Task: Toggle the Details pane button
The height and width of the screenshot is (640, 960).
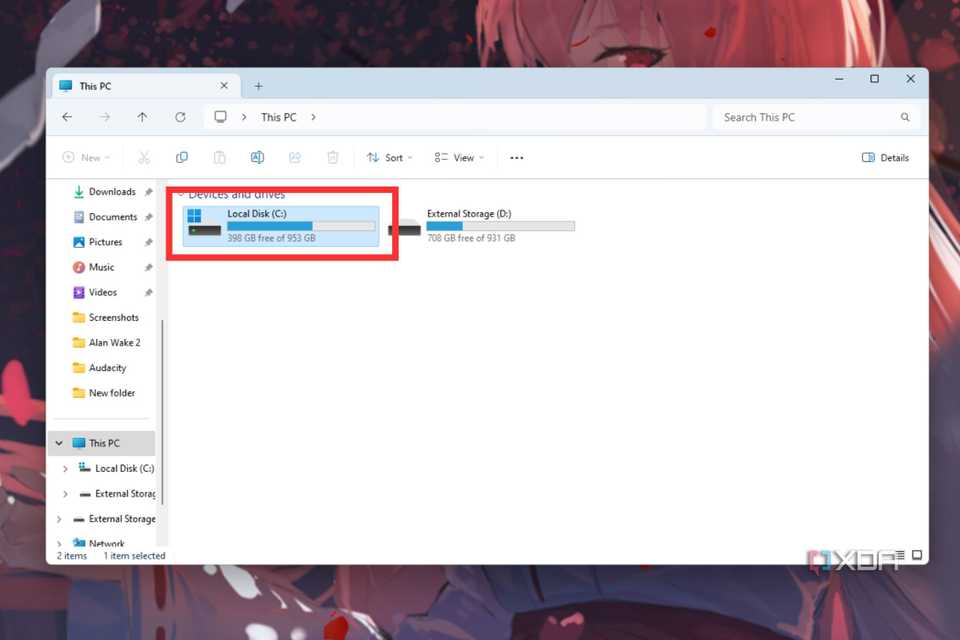Action: point(885,157)
